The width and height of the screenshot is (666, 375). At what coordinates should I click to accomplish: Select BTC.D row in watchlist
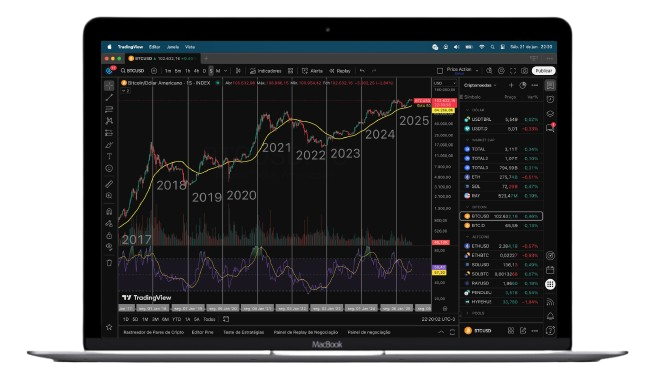tap(501, 226)
